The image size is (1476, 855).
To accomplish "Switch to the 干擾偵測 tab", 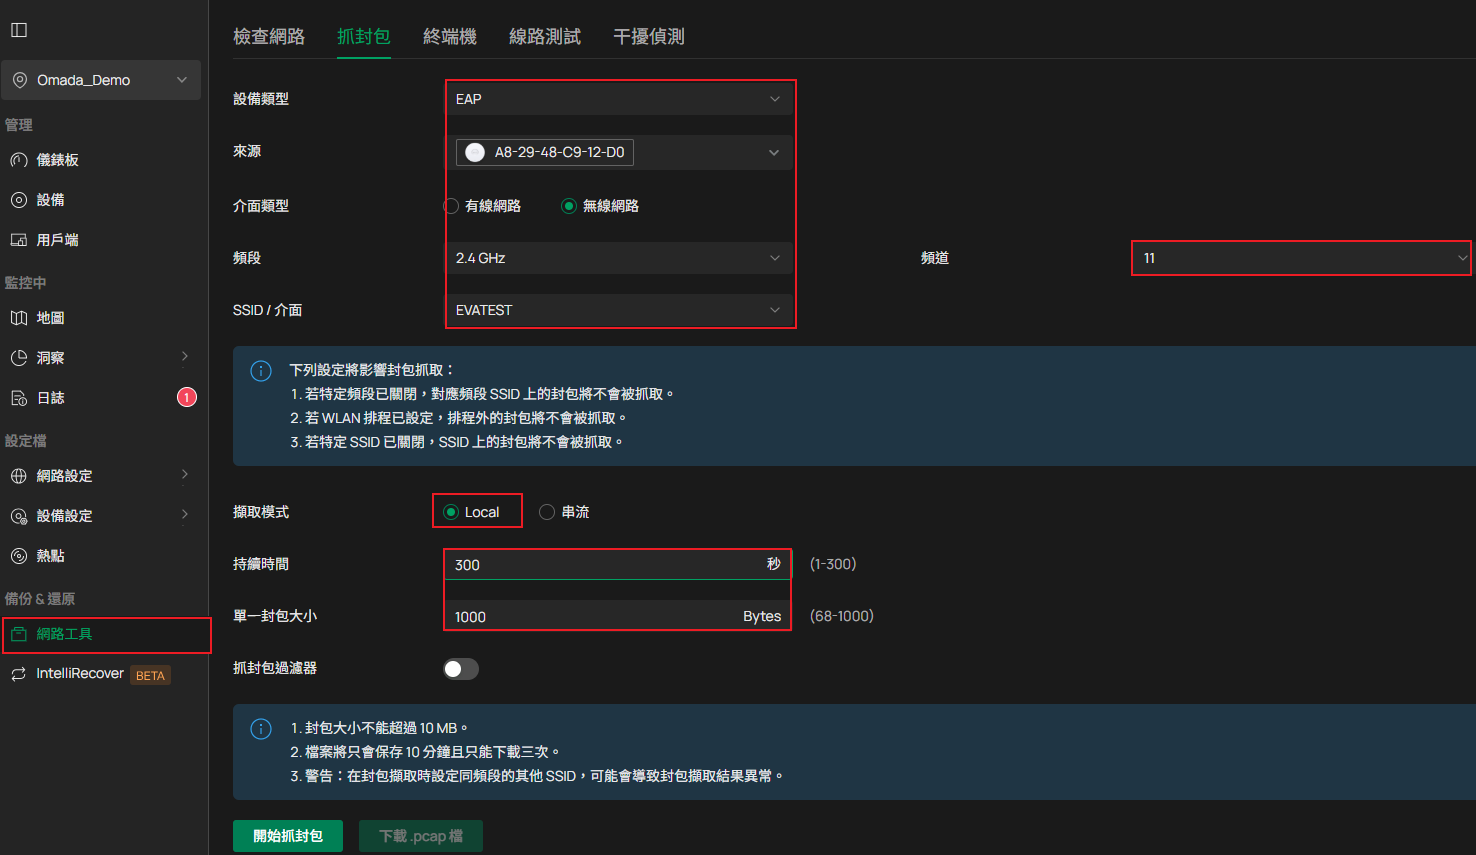I will pyautogui.click(x=648, y=37).
